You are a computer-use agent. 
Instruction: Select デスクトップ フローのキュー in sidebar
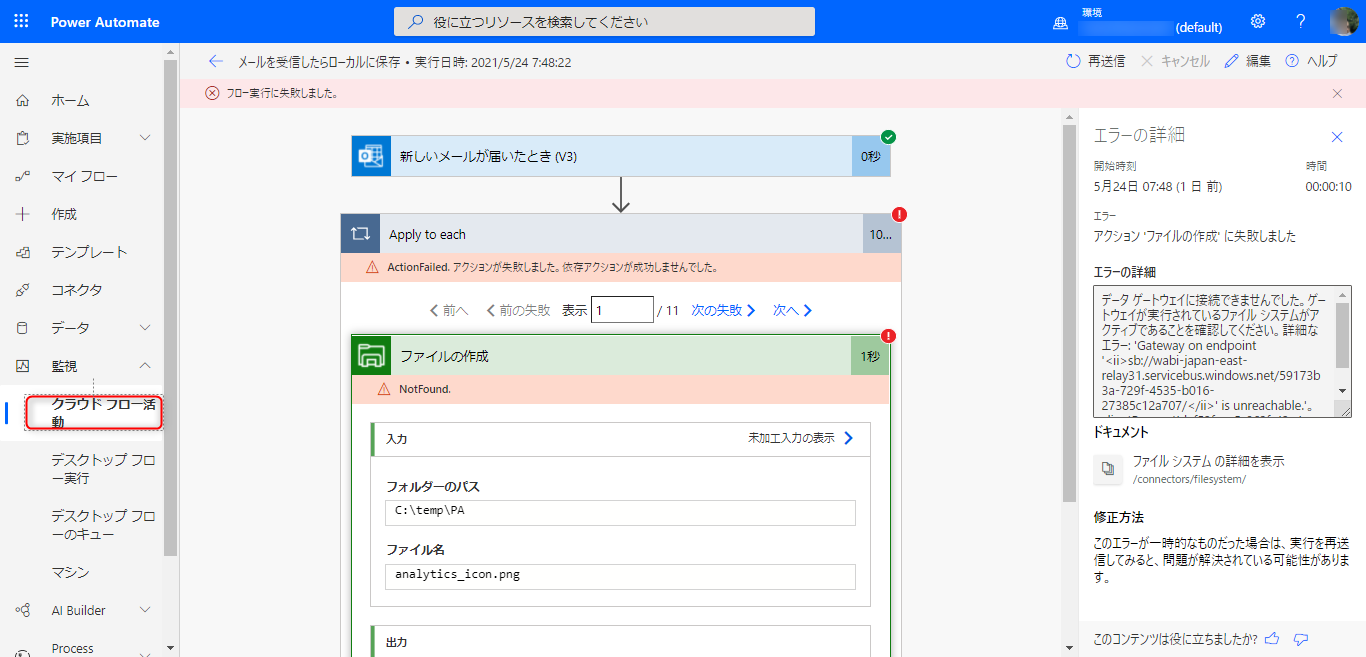point(104,525)
